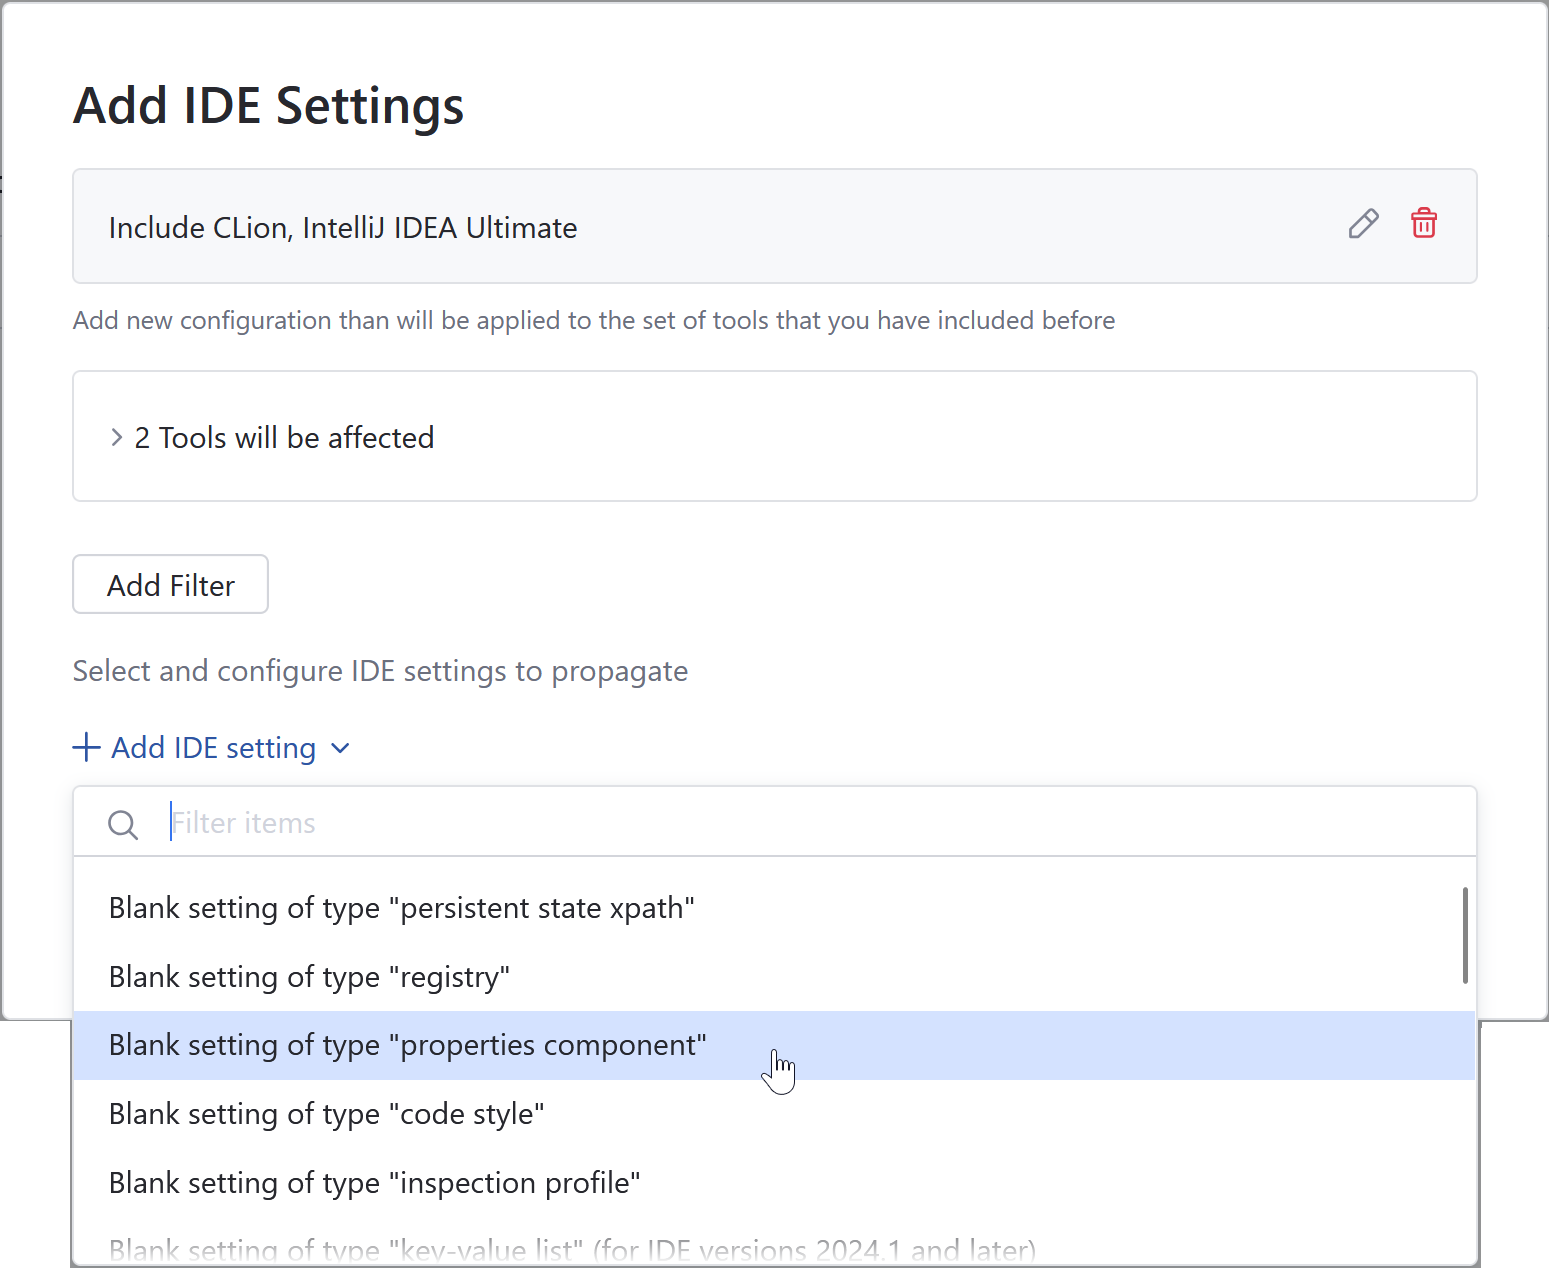Focus the "Filter items" search field
The width and height of the screenshot is (1549, 1268).
[600, 822]
